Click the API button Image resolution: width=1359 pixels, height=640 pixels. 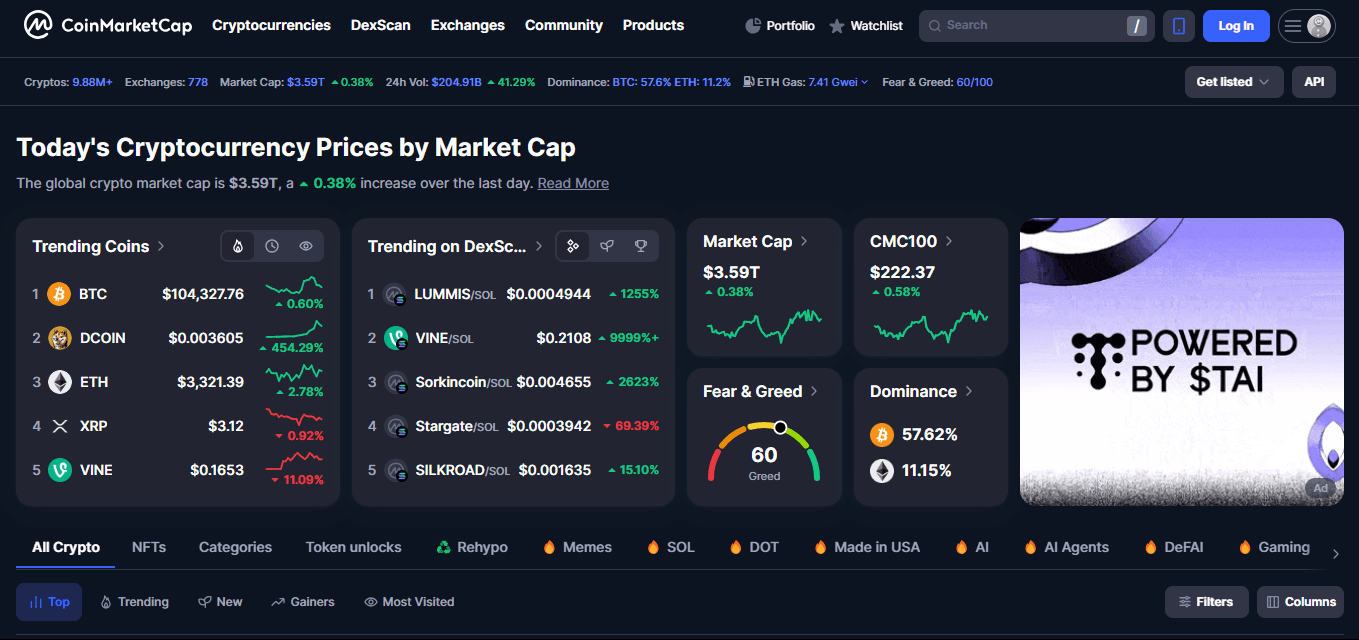pos(1314,82)
